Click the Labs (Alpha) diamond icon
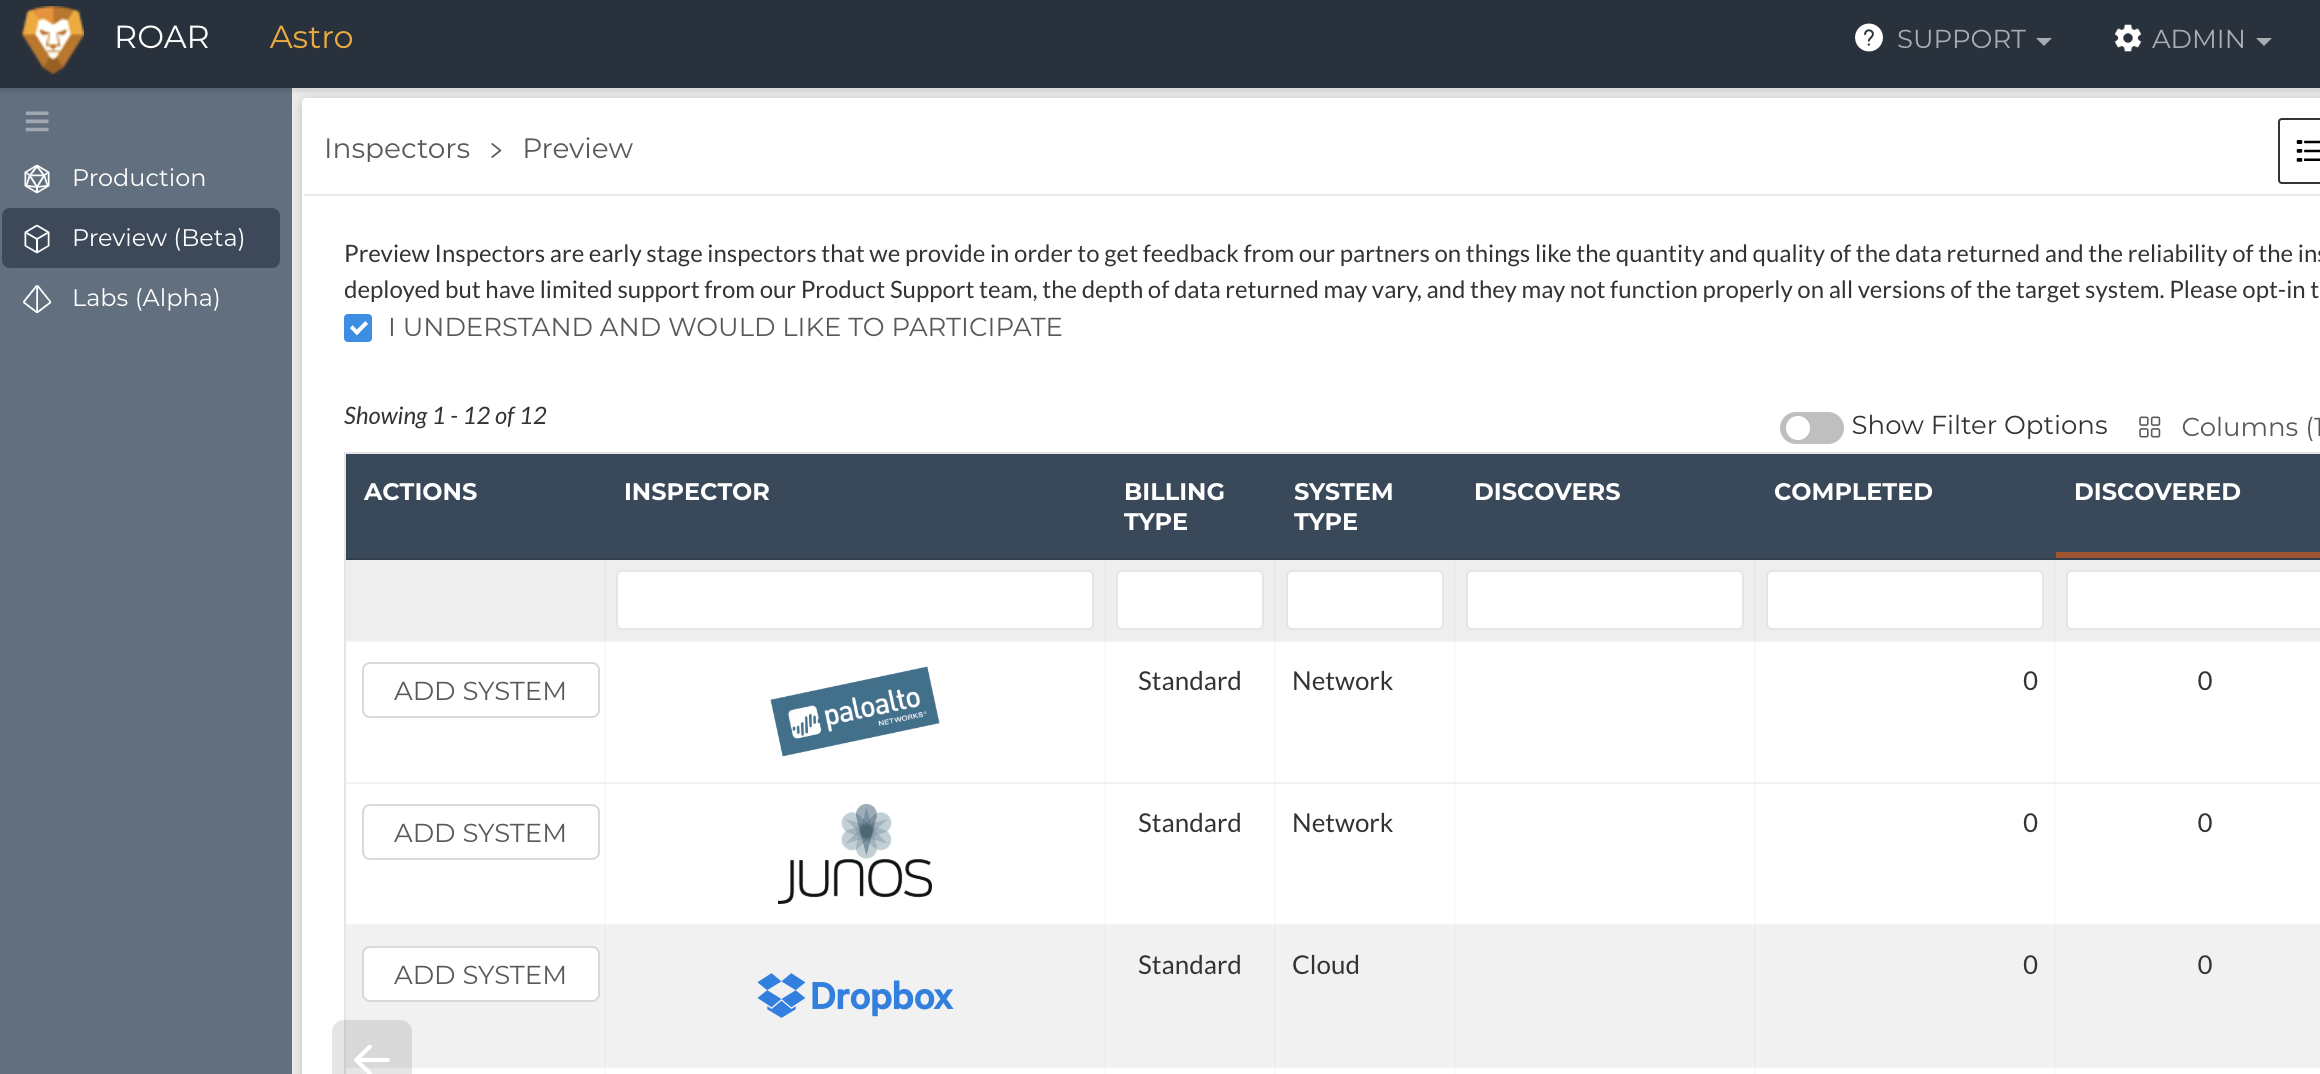Screen dimensions: 2320x1074 (x=37, y=299)
